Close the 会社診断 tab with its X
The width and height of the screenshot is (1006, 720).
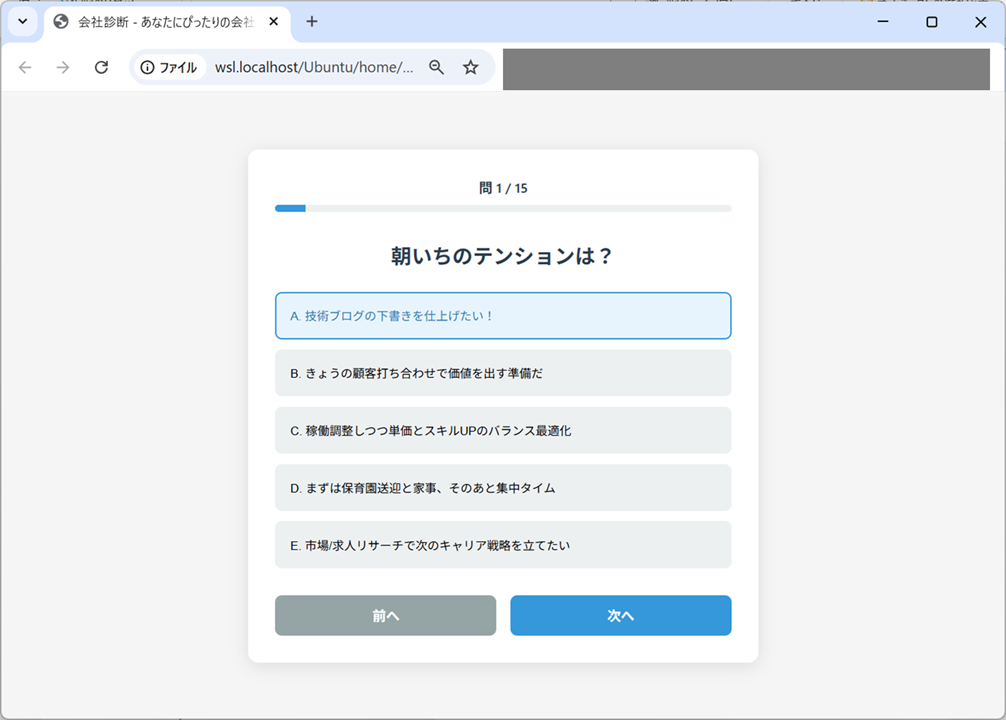(273, 21)
